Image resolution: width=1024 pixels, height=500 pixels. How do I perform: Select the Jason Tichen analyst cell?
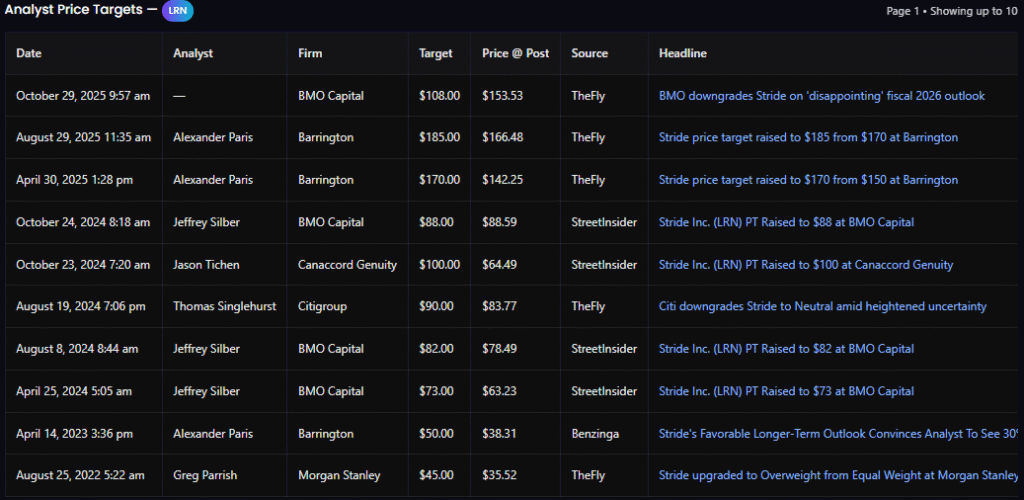tap(205, 265)
